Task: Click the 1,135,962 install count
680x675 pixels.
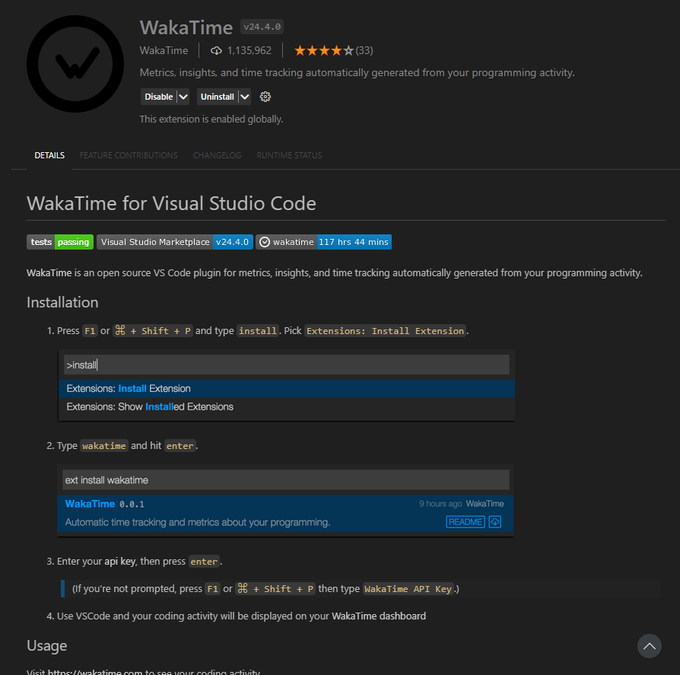Action: [249, 51]
